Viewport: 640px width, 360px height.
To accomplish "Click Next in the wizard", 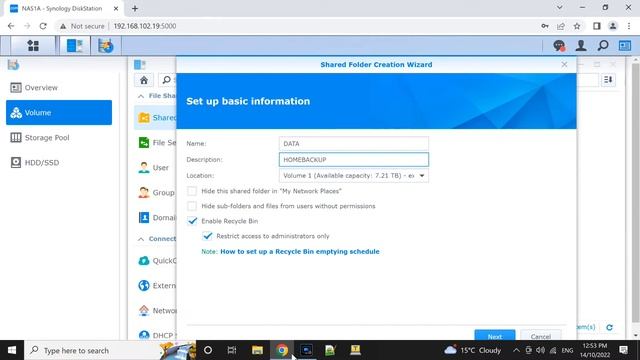I will 495,335.
